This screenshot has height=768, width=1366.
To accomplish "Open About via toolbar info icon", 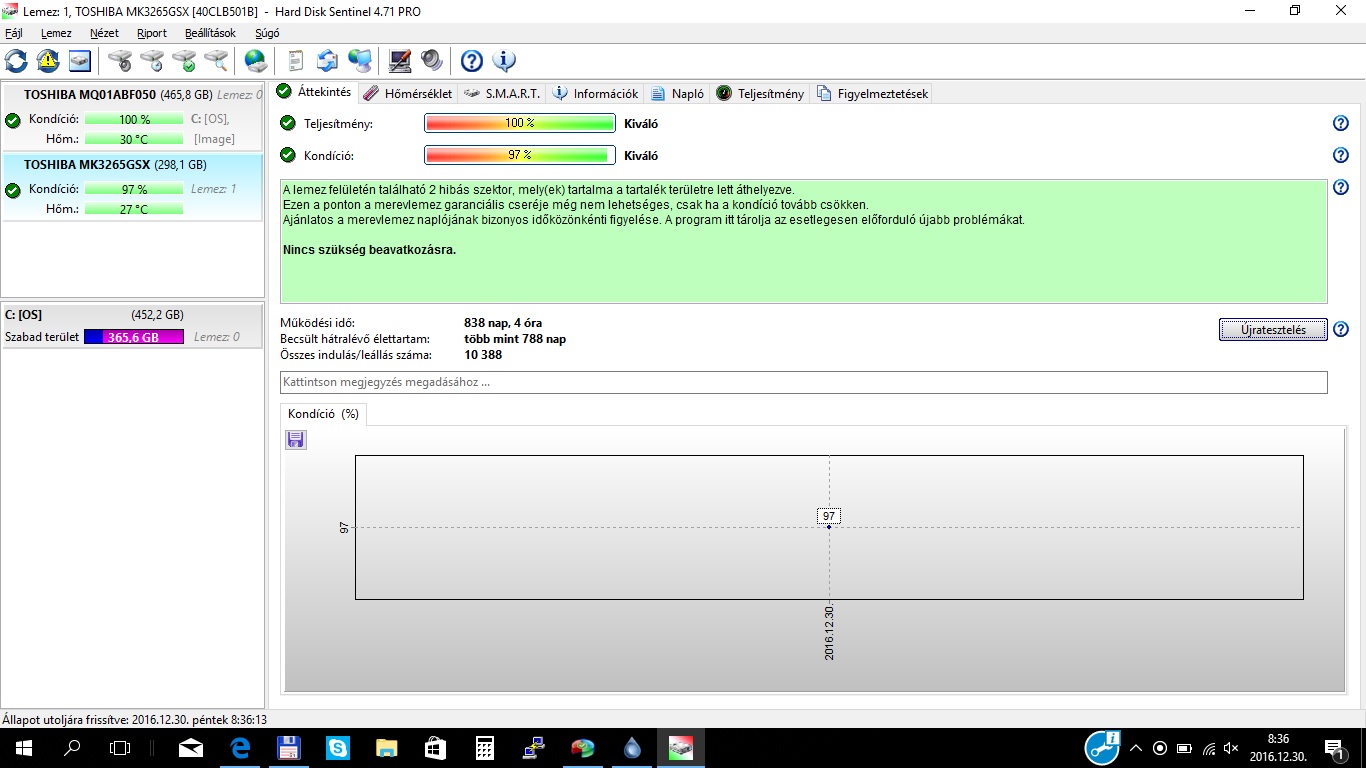I will click(x=504, y=61).
